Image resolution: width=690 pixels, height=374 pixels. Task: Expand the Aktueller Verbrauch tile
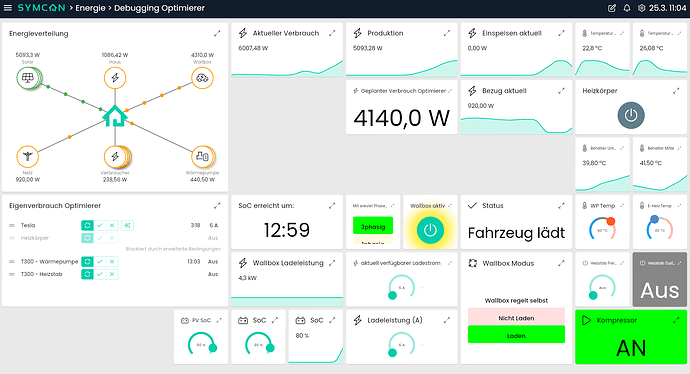point(332,33)
